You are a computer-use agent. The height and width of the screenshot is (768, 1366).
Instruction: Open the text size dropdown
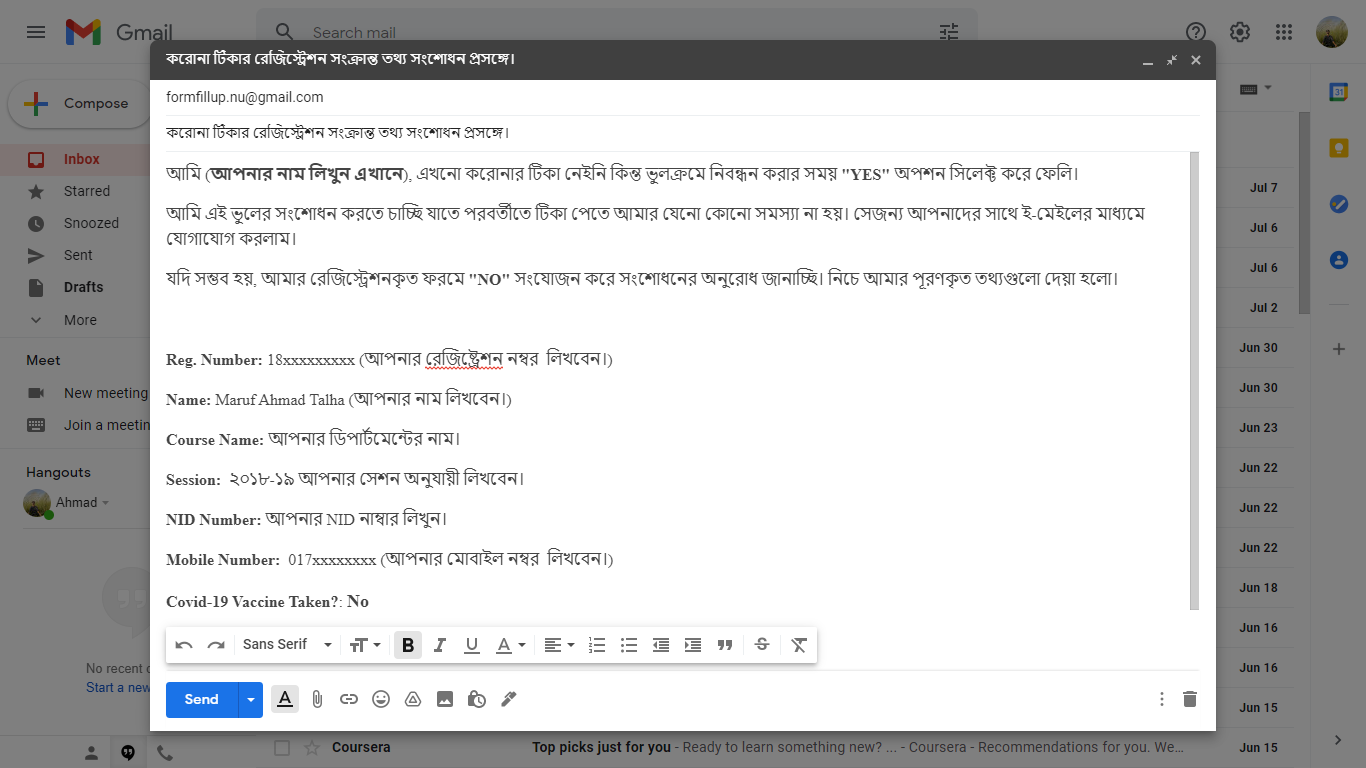365,645
